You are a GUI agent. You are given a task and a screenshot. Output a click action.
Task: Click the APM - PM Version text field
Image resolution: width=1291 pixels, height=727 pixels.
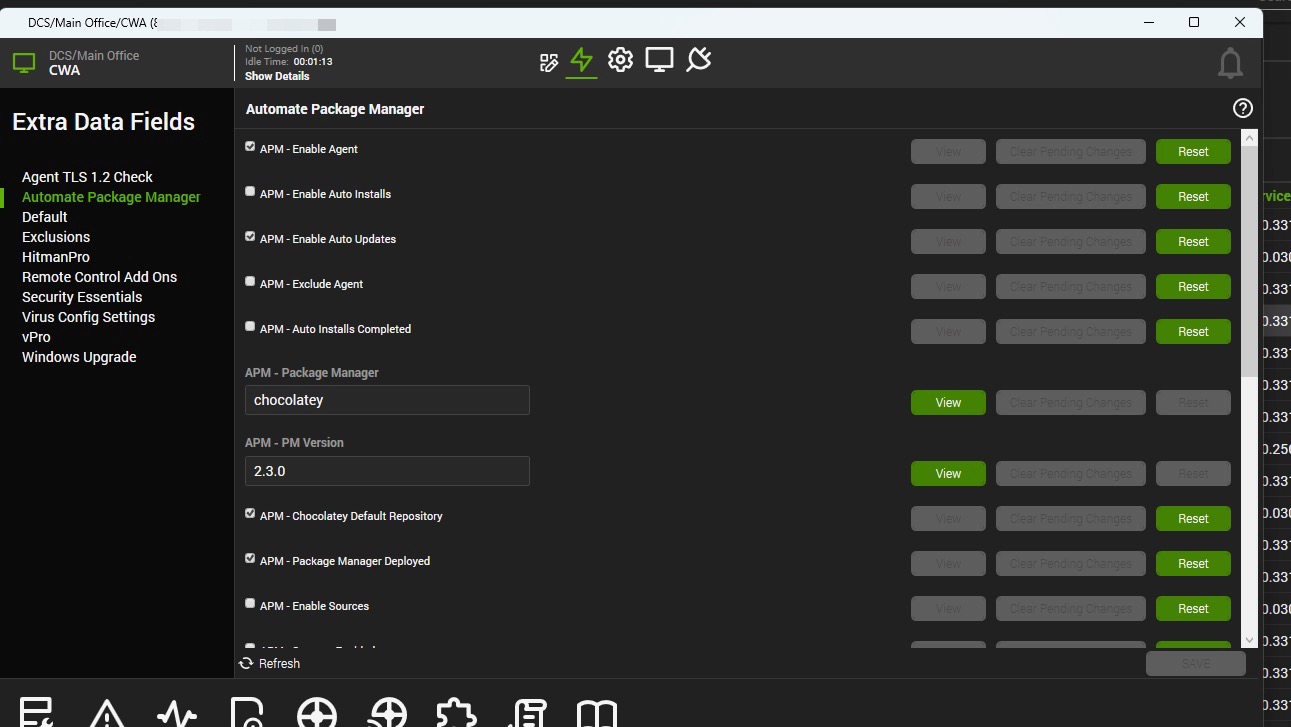[387, 471]
